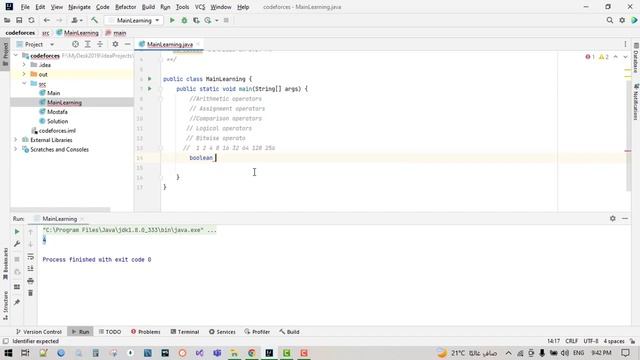Open IDE settings gear at top right
The width and height of the screenshot is (640, 360).
point(622,20)
